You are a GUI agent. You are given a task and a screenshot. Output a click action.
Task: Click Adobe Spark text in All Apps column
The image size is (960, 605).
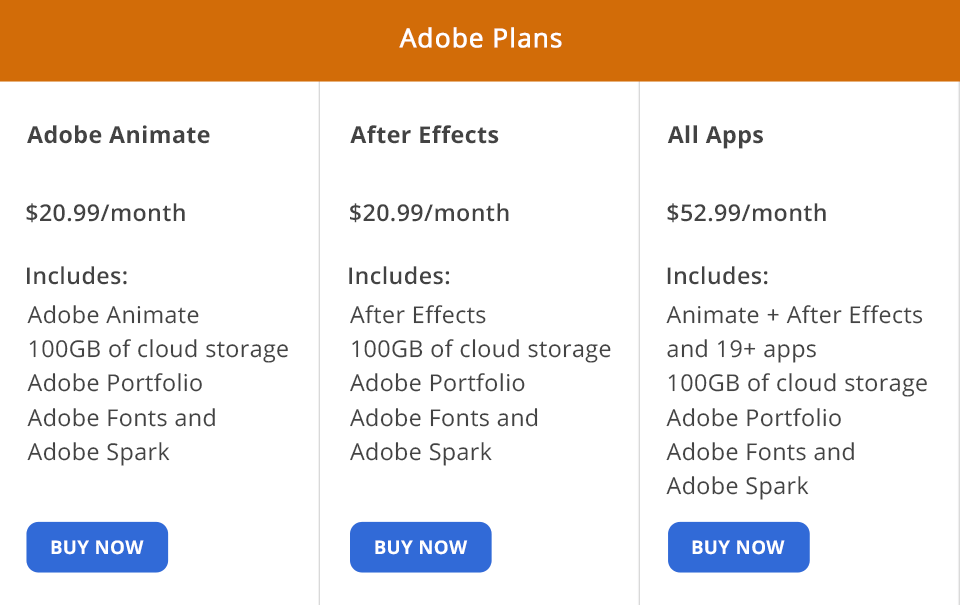737,486
